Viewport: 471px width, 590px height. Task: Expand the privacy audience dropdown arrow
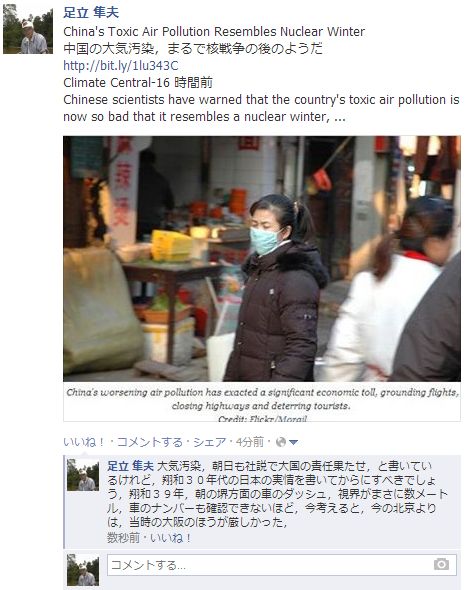click(x=293, y=442)
